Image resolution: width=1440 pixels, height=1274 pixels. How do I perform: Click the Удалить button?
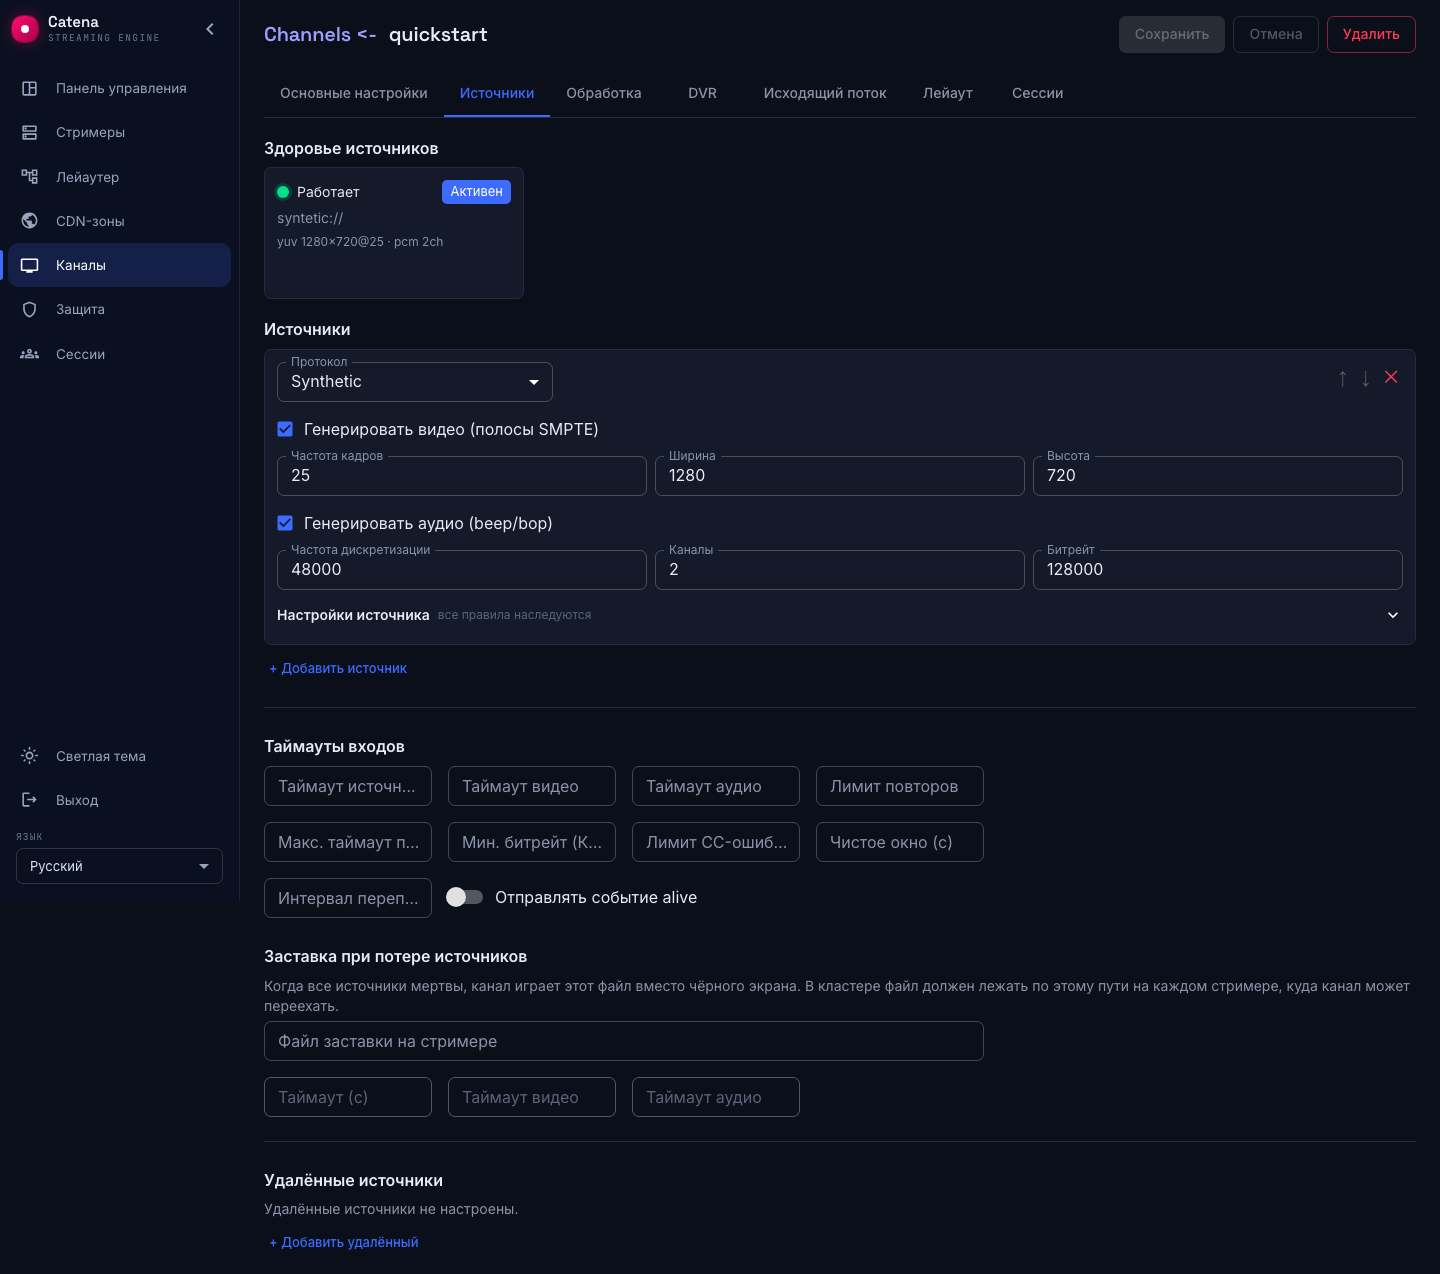coord(1371,34)
